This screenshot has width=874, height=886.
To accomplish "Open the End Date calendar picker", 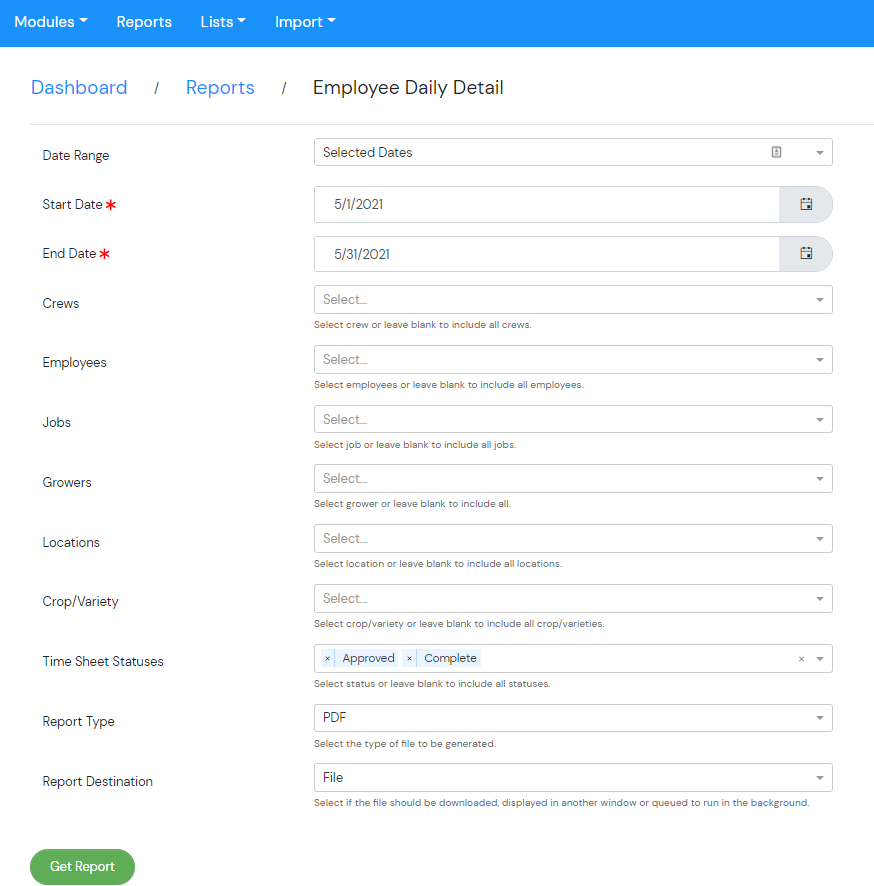I will 806,253.
